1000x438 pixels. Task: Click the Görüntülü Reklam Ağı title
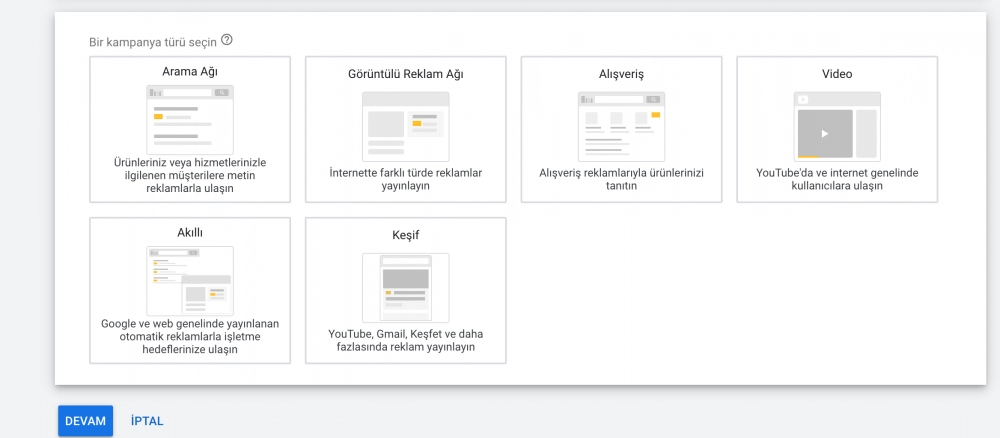coord(406,74)
